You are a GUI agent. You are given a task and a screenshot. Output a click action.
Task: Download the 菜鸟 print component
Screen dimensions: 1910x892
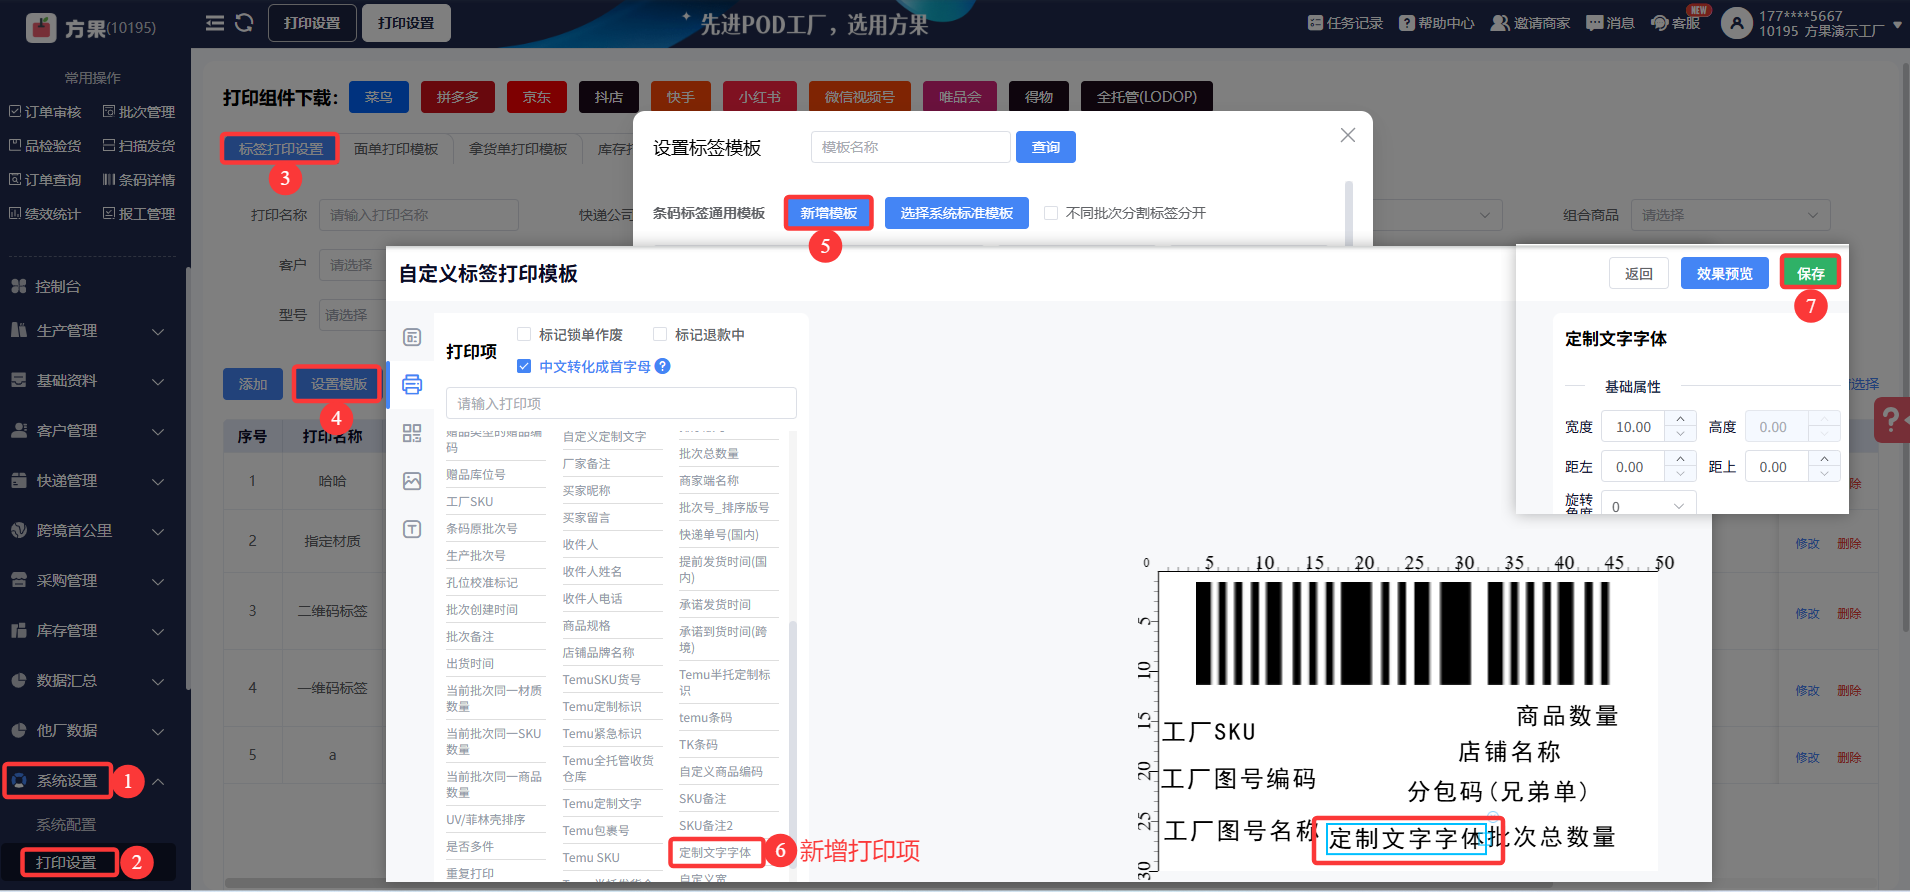coord(378,97)
